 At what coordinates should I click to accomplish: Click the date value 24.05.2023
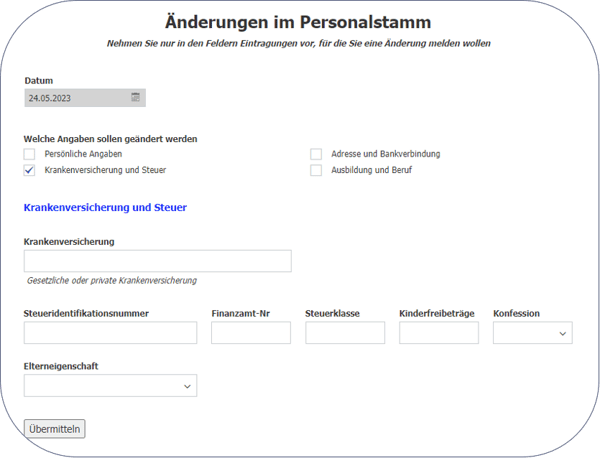pos(50,97)
